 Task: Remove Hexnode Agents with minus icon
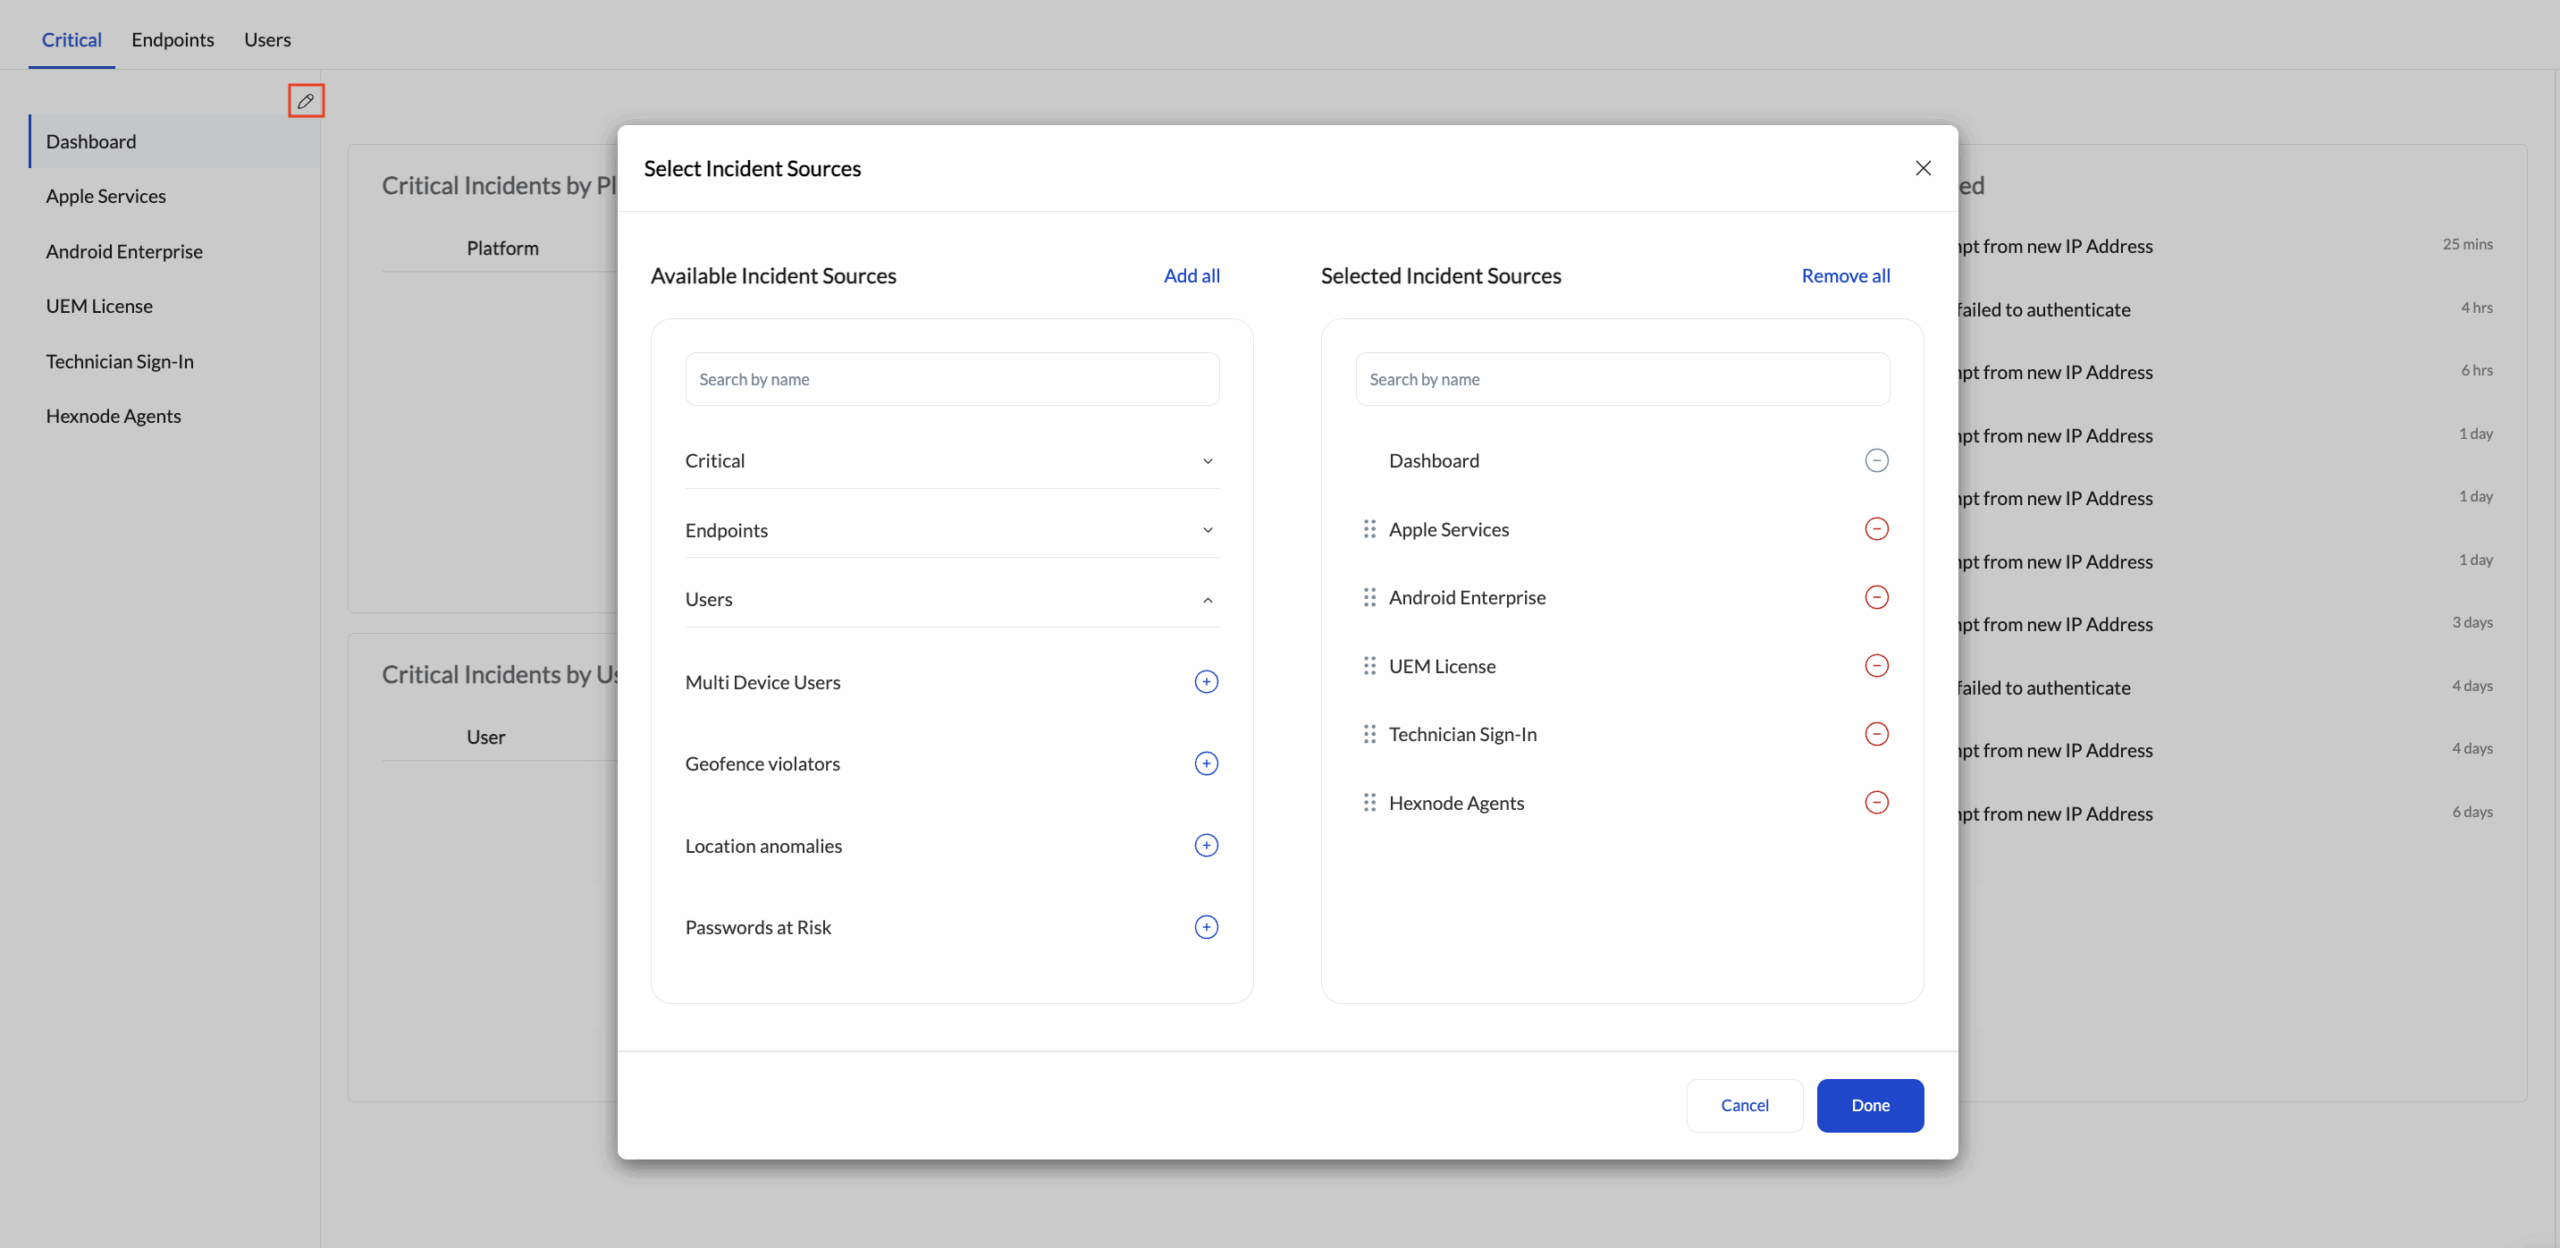(x=1876, y=803)
